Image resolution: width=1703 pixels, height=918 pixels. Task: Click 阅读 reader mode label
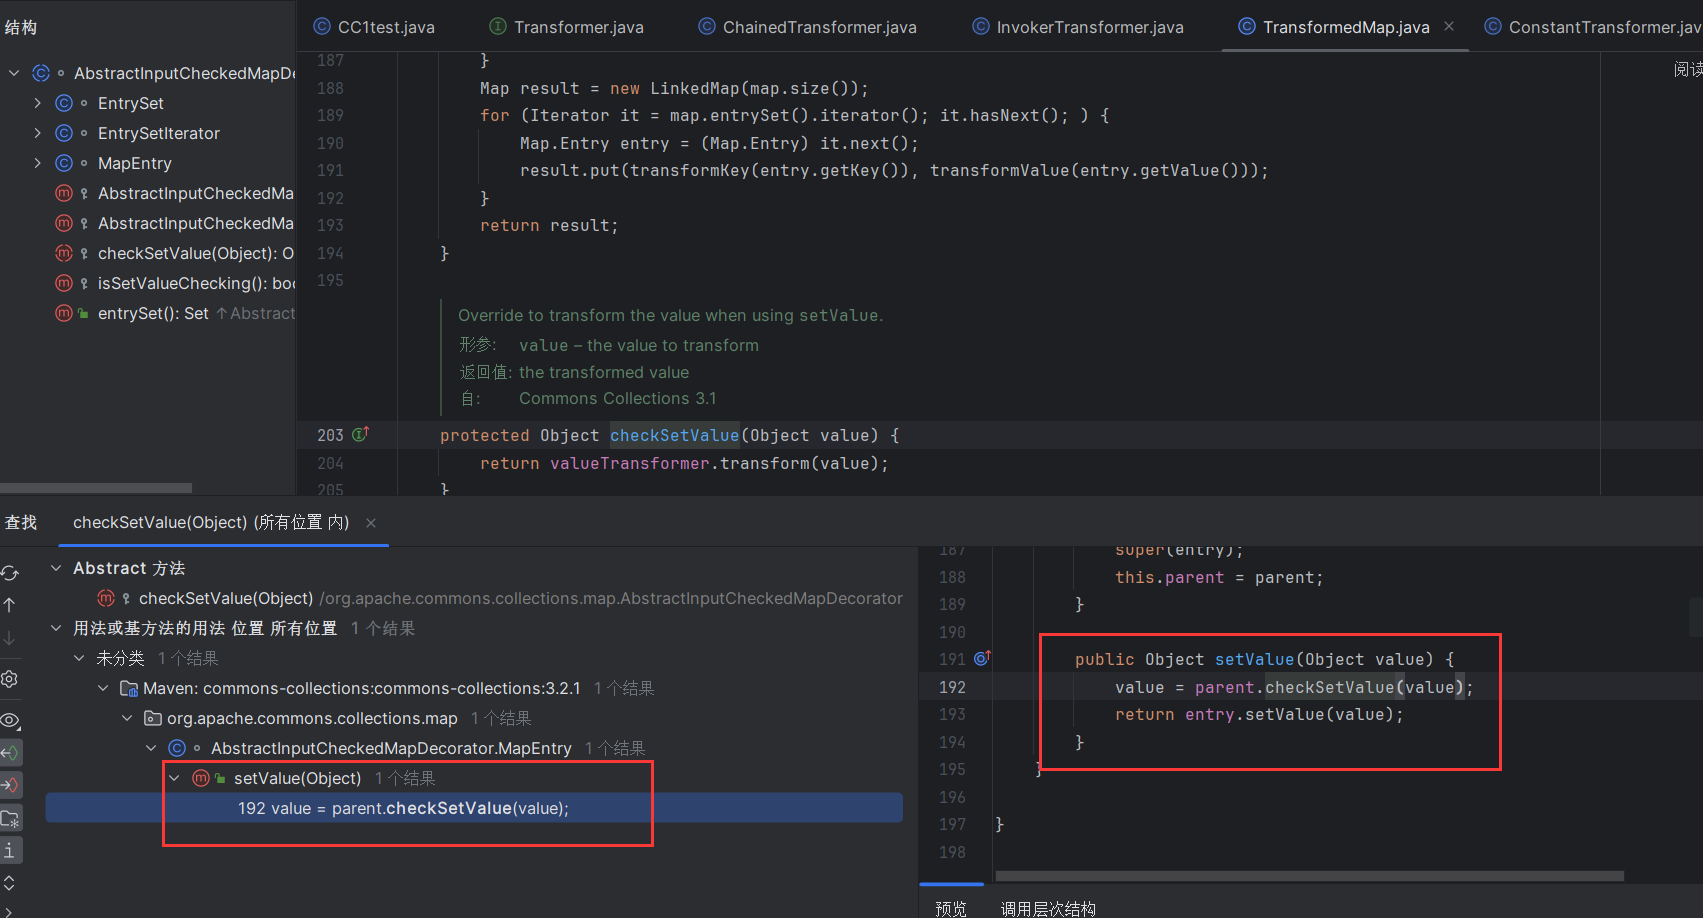1688,69
